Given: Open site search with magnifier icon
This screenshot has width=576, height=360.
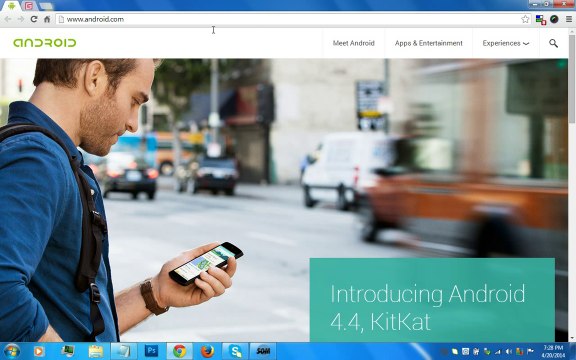Looking at the screenshot, I should 553,43.
